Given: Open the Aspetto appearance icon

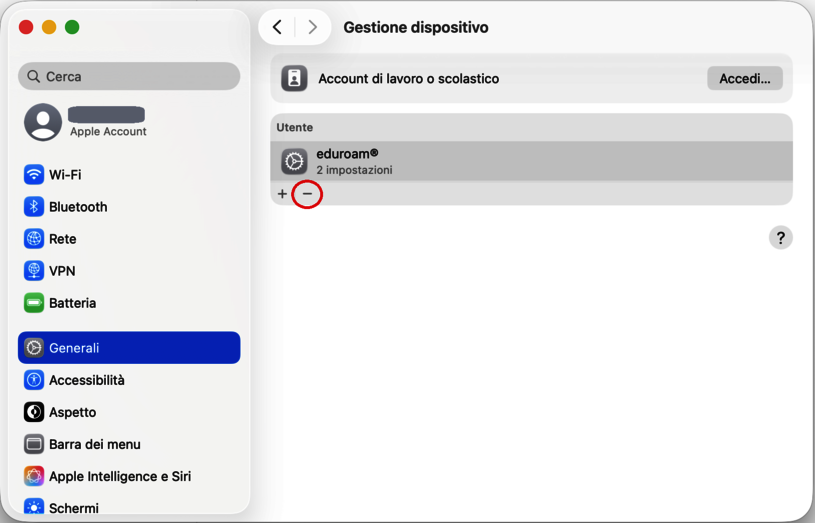Looking at the screenshot, I should (34, 412).
